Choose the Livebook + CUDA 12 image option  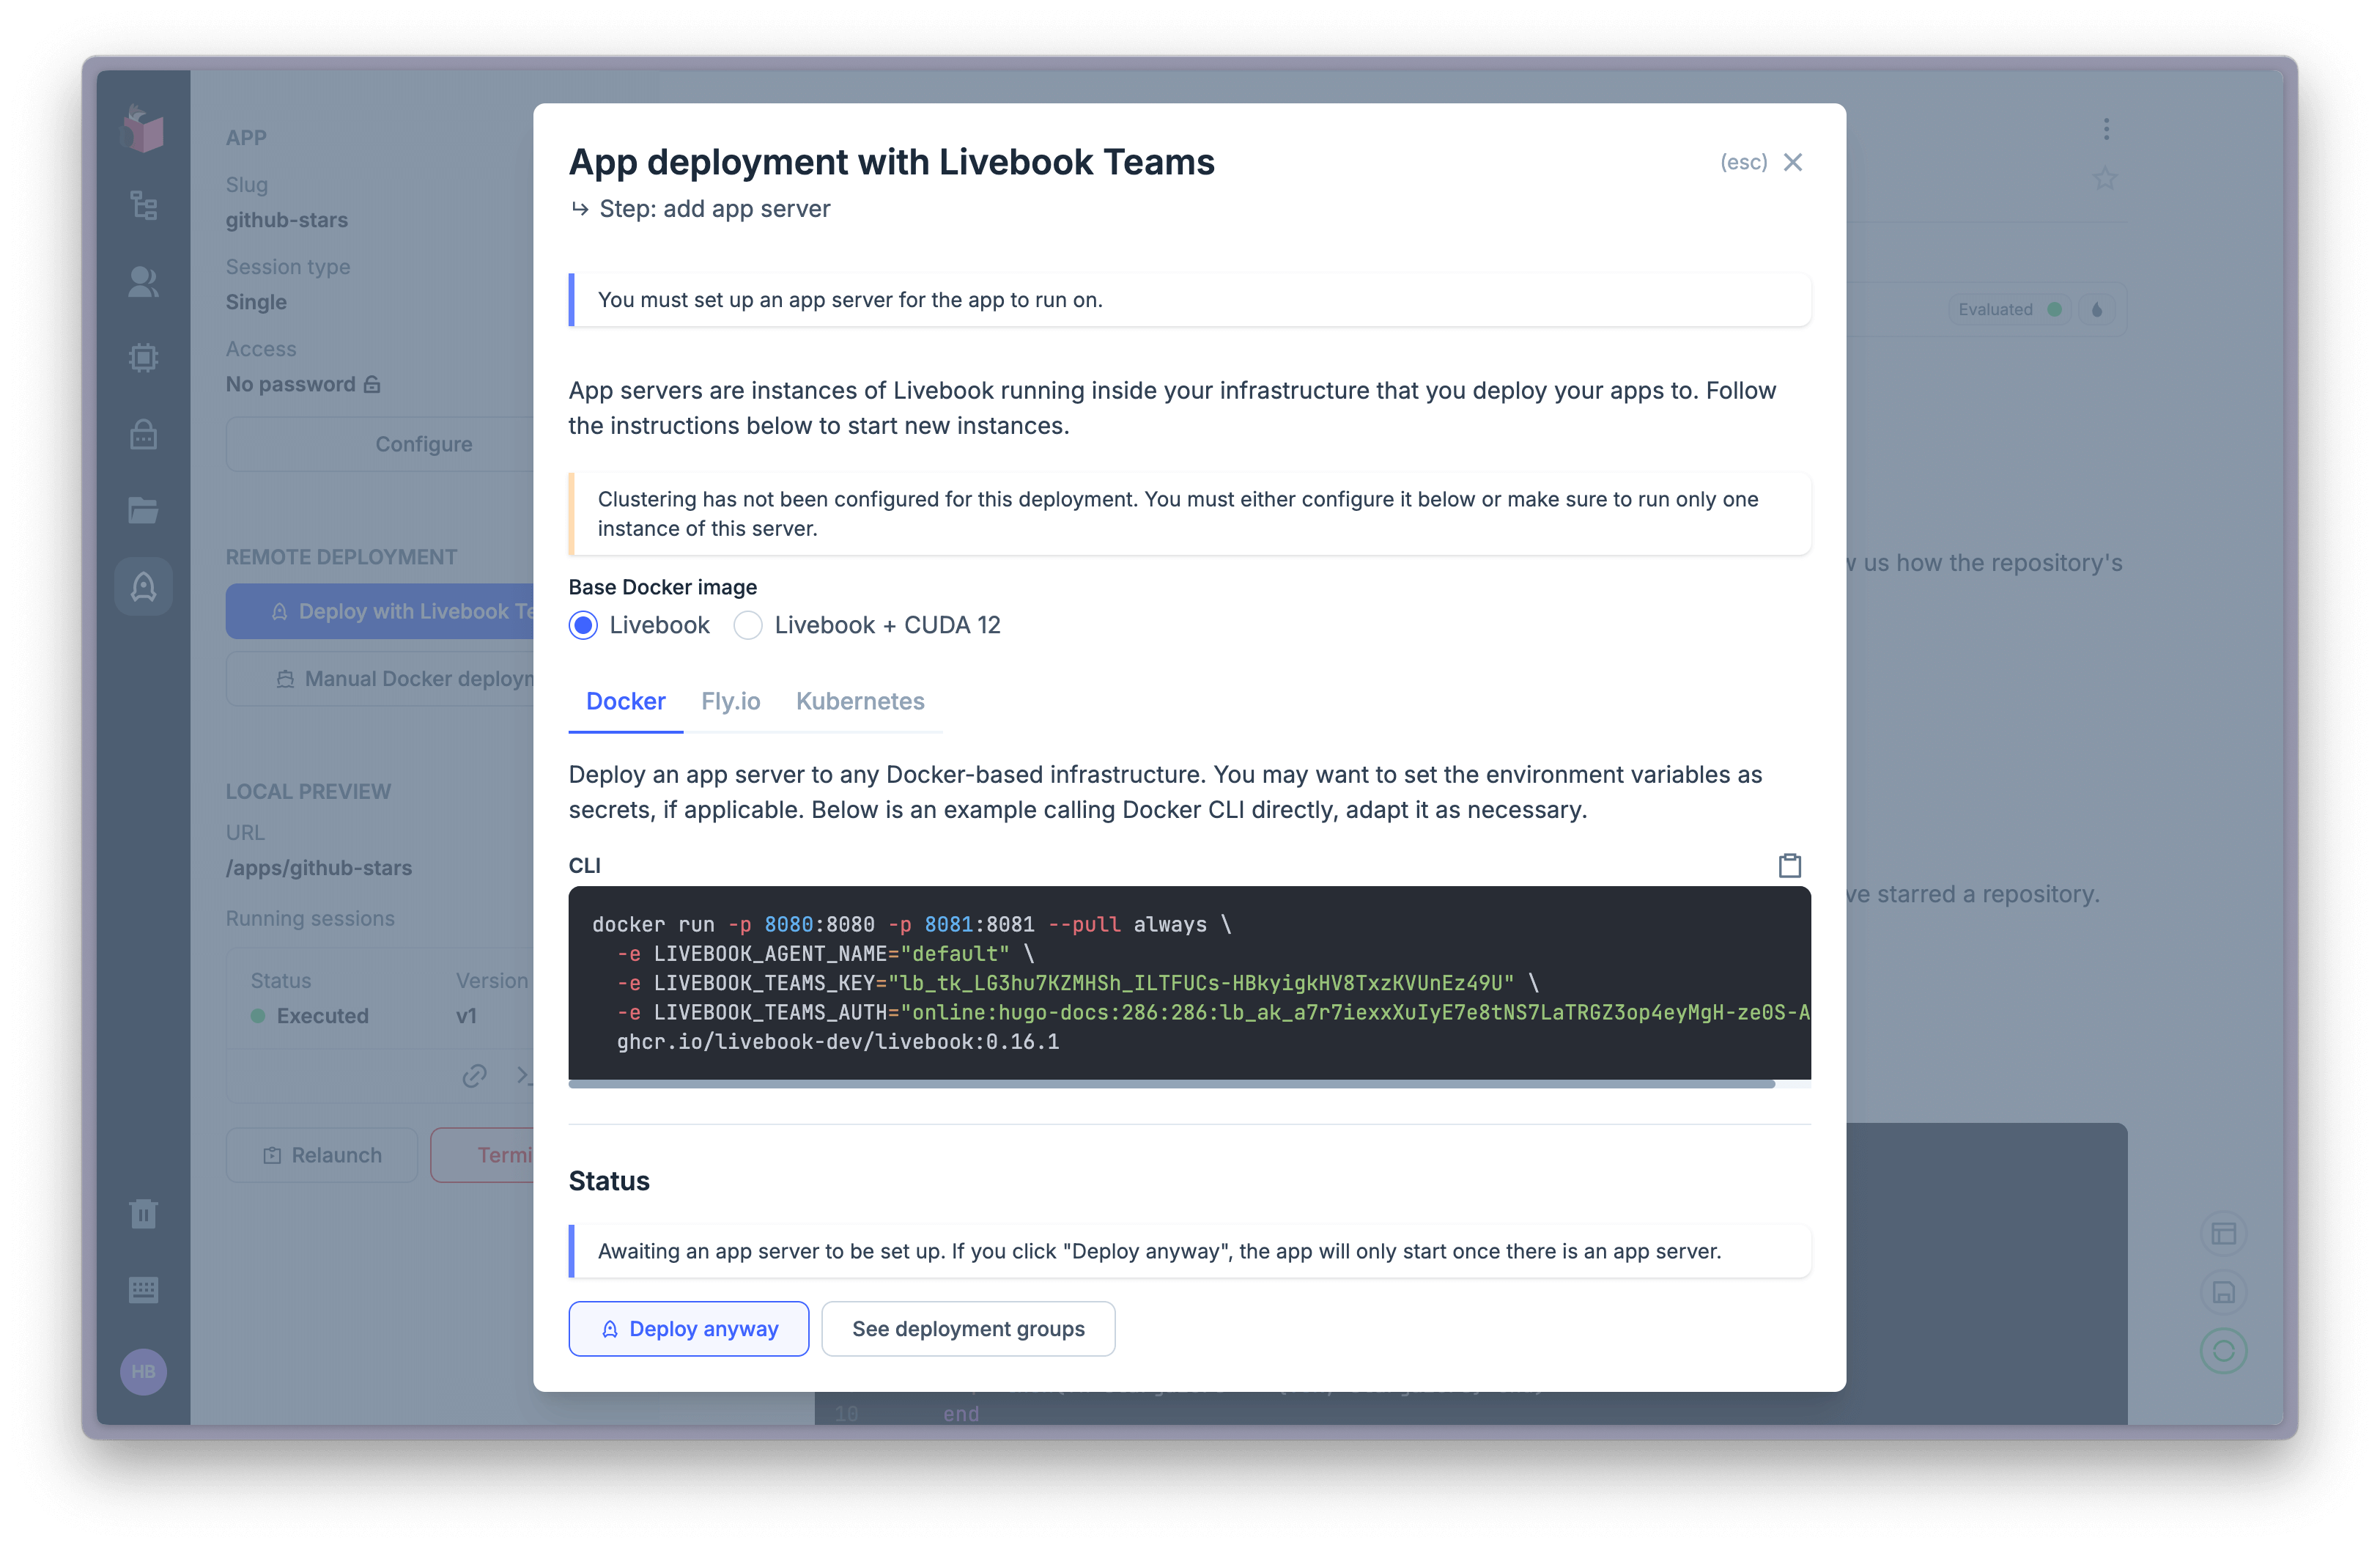coord(747,624)
